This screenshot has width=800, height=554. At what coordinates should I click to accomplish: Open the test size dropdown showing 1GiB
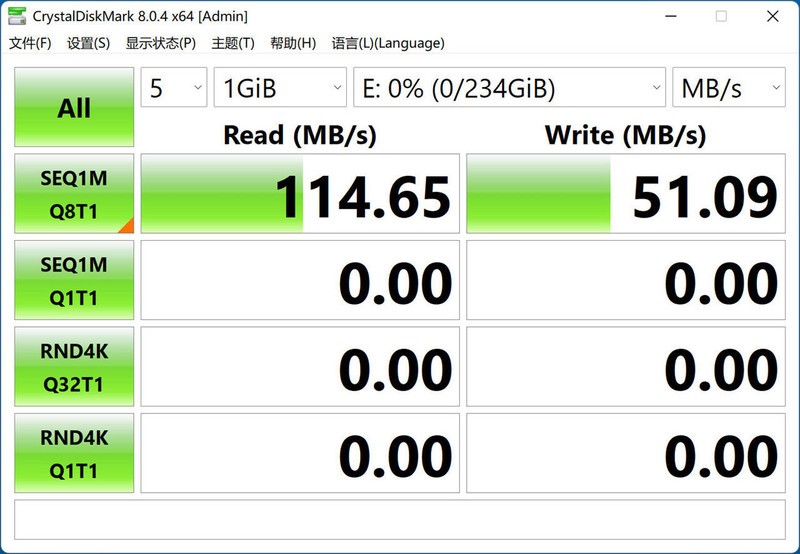coord(280,88)
